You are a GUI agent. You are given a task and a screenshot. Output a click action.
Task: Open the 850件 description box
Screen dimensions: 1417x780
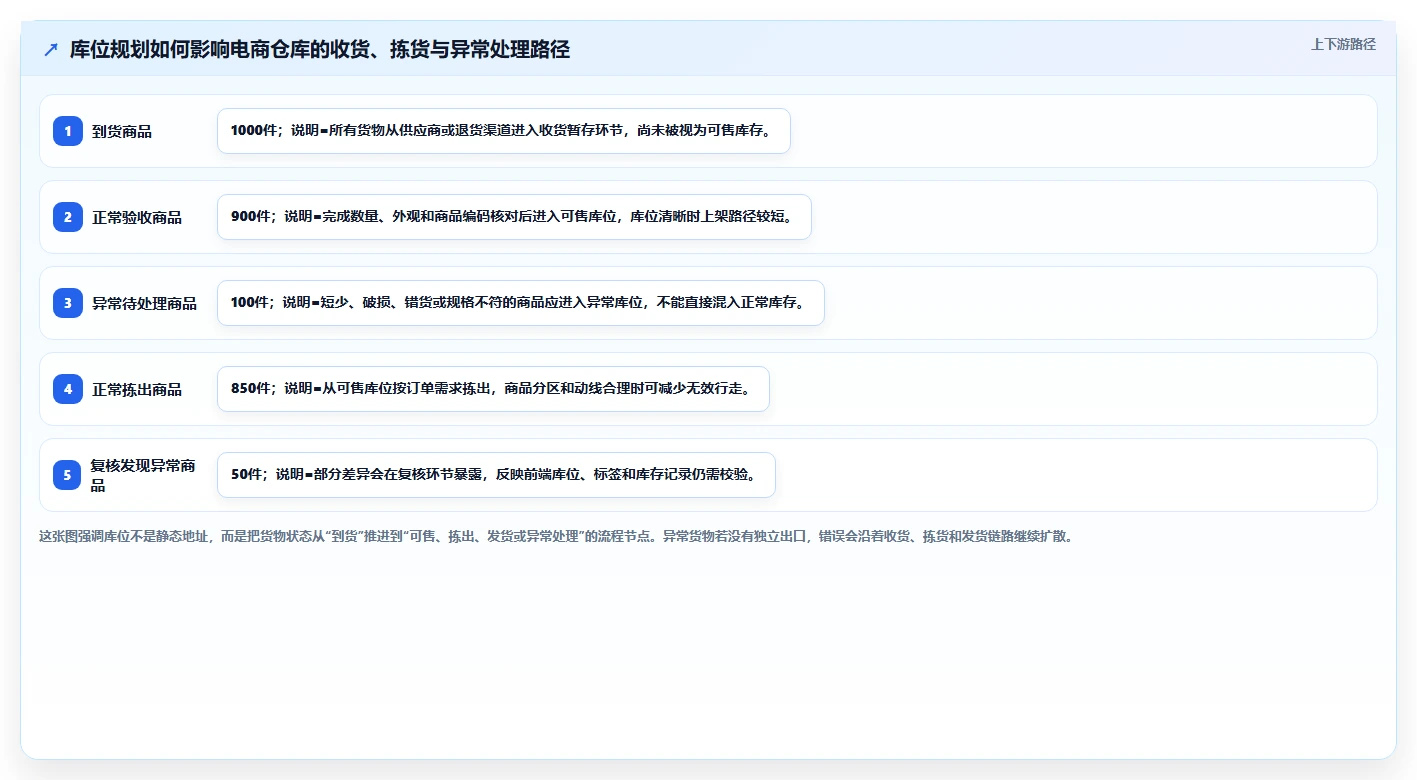pyautogui.click(x=493, y=389)
